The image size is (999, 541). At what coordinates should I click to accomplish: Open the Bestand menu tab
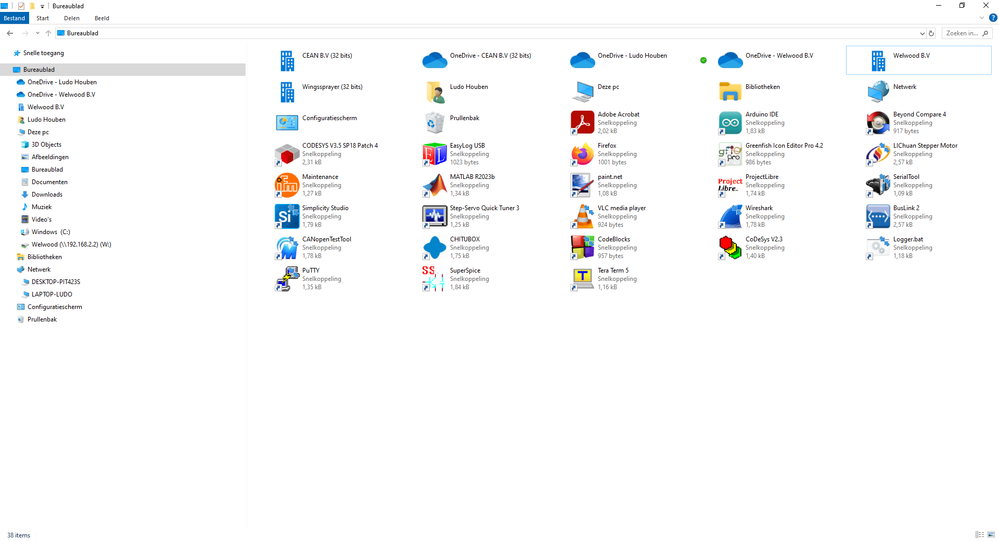[x=14, y=18]
